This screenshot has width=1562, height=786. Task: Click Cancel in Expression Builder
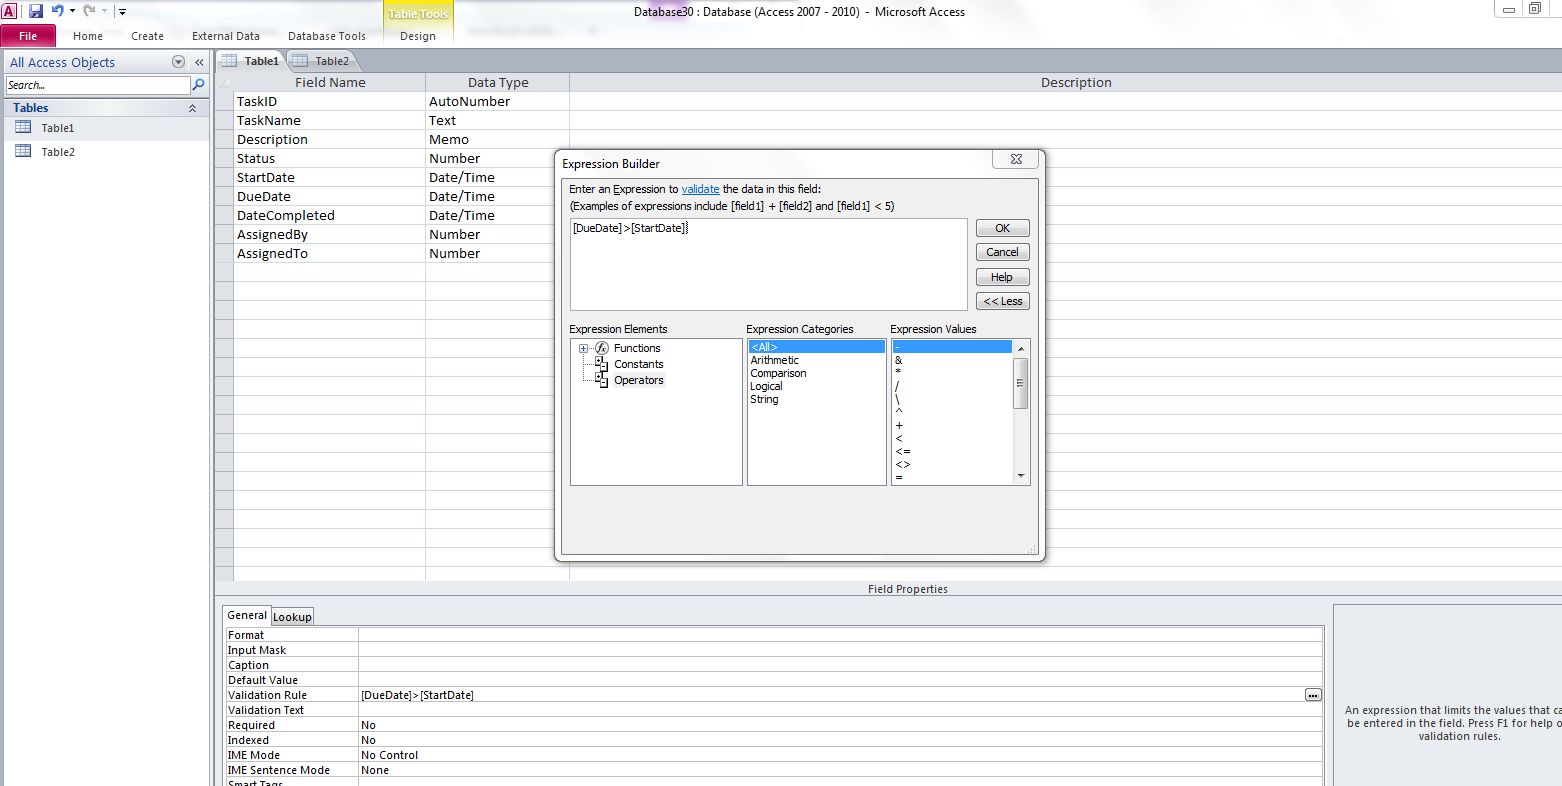click(1002, 252)
